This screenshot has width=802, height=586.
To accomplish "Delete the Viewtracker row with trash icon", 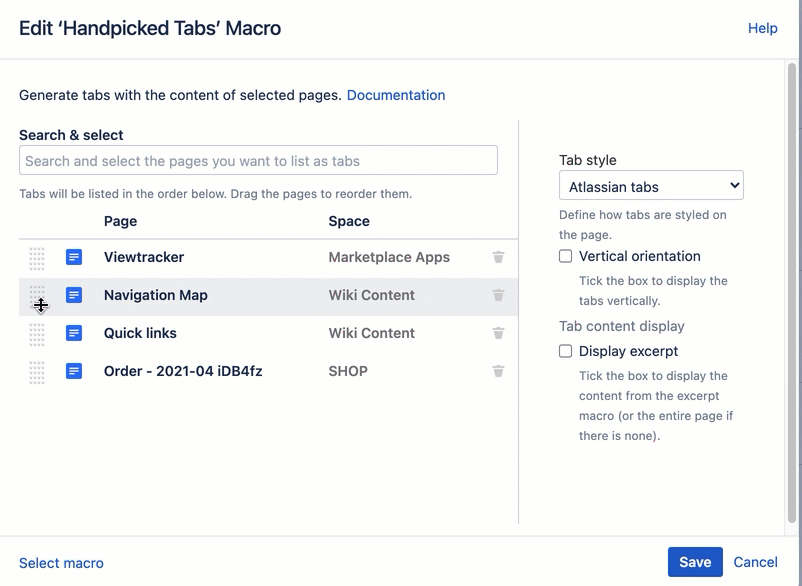I will (x=498, y=257).
